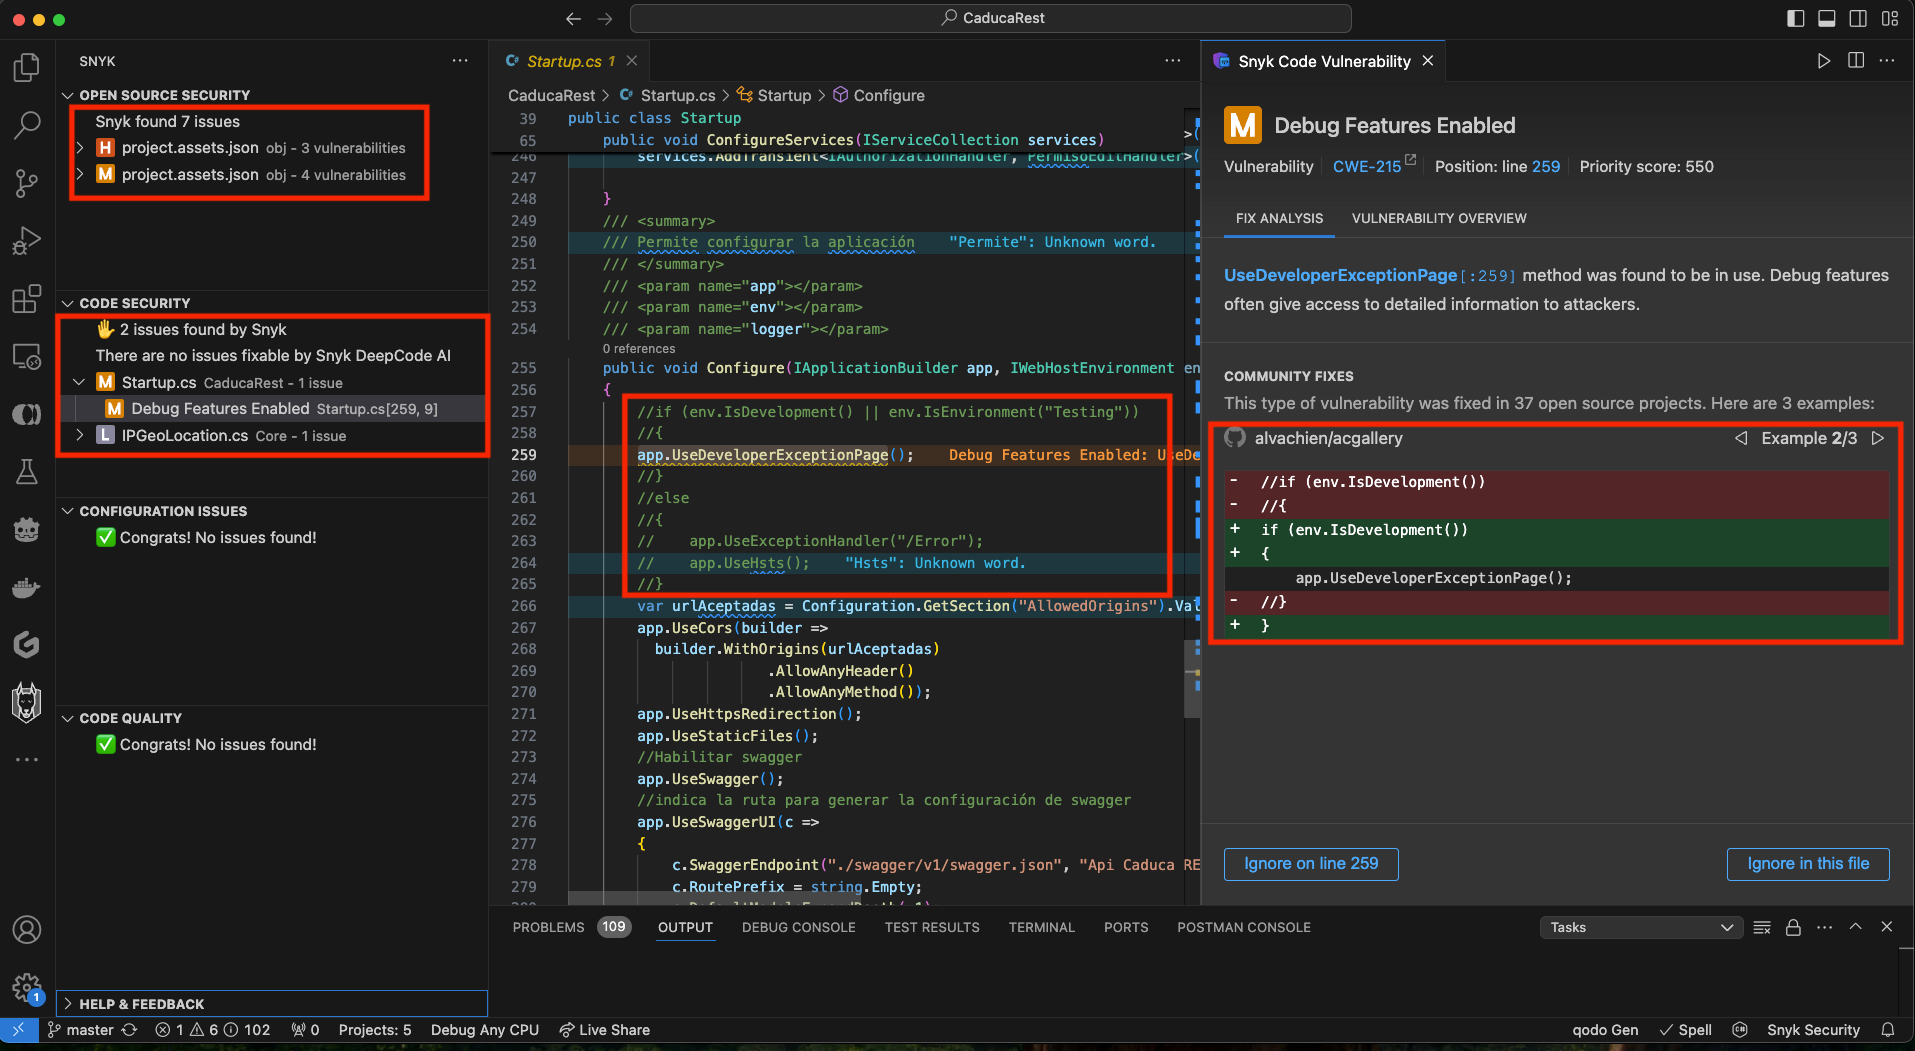This screenshot has height=1051, width=1915.
Task: Expand IPGeoLocation.cs Core node
Action: point(80,436)
